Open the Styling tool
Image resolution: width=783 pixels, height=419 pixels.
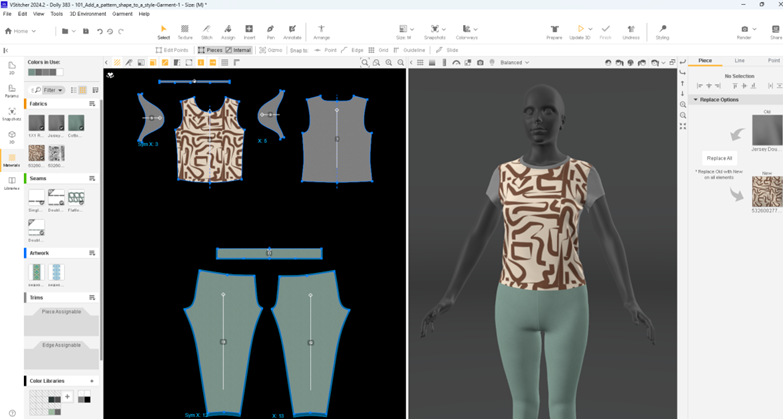662,31
